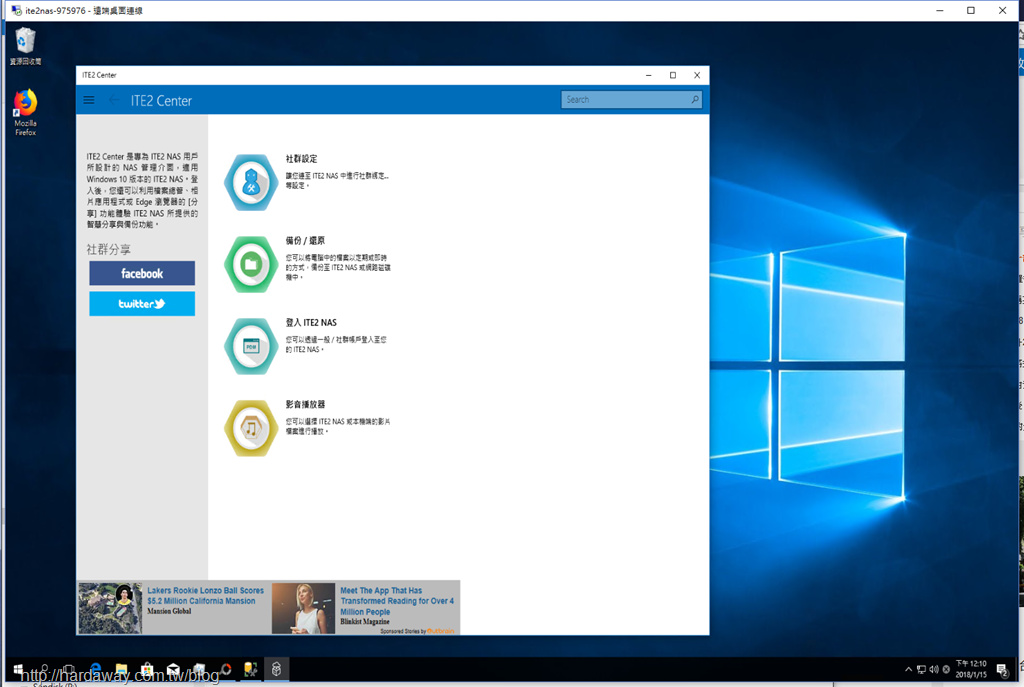This screenshot has height=687, width=1024.
Task: Click the blonde woman ad thumbnail
Action: (x=303, y=608)
